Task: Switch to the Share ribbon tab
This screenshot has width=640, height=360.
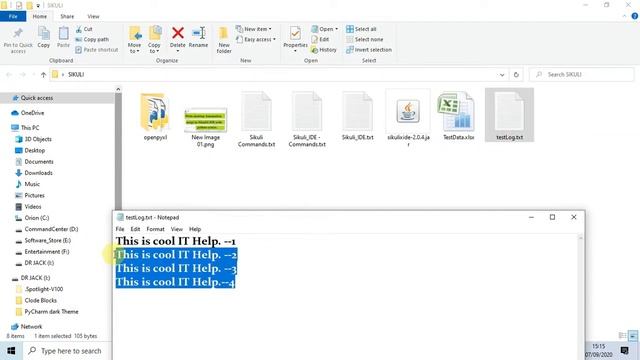Action: [x=67, y=16]
